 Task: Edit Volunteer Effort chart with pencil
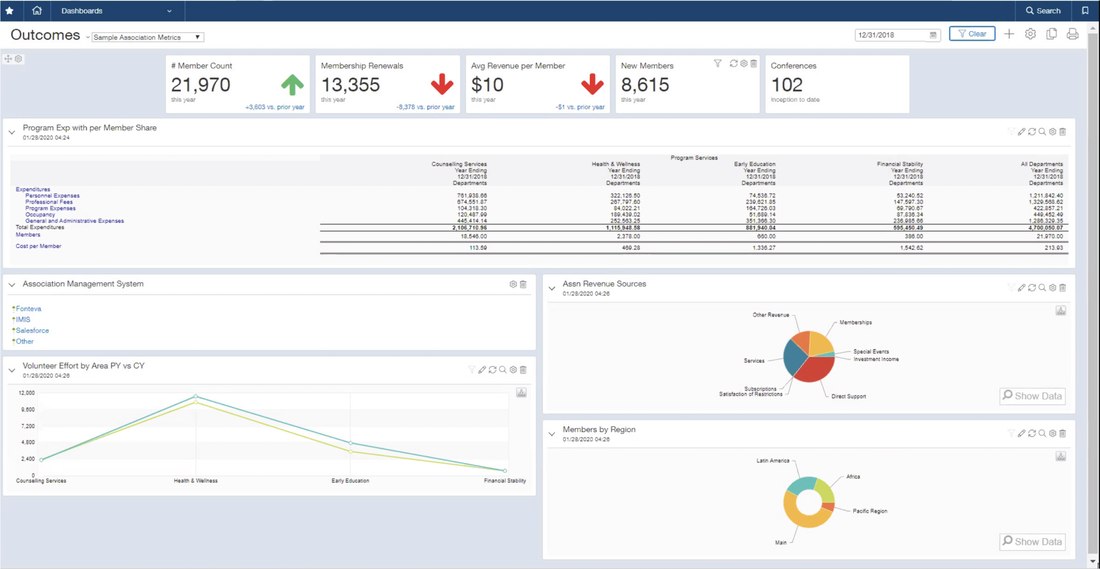(482, 370)
